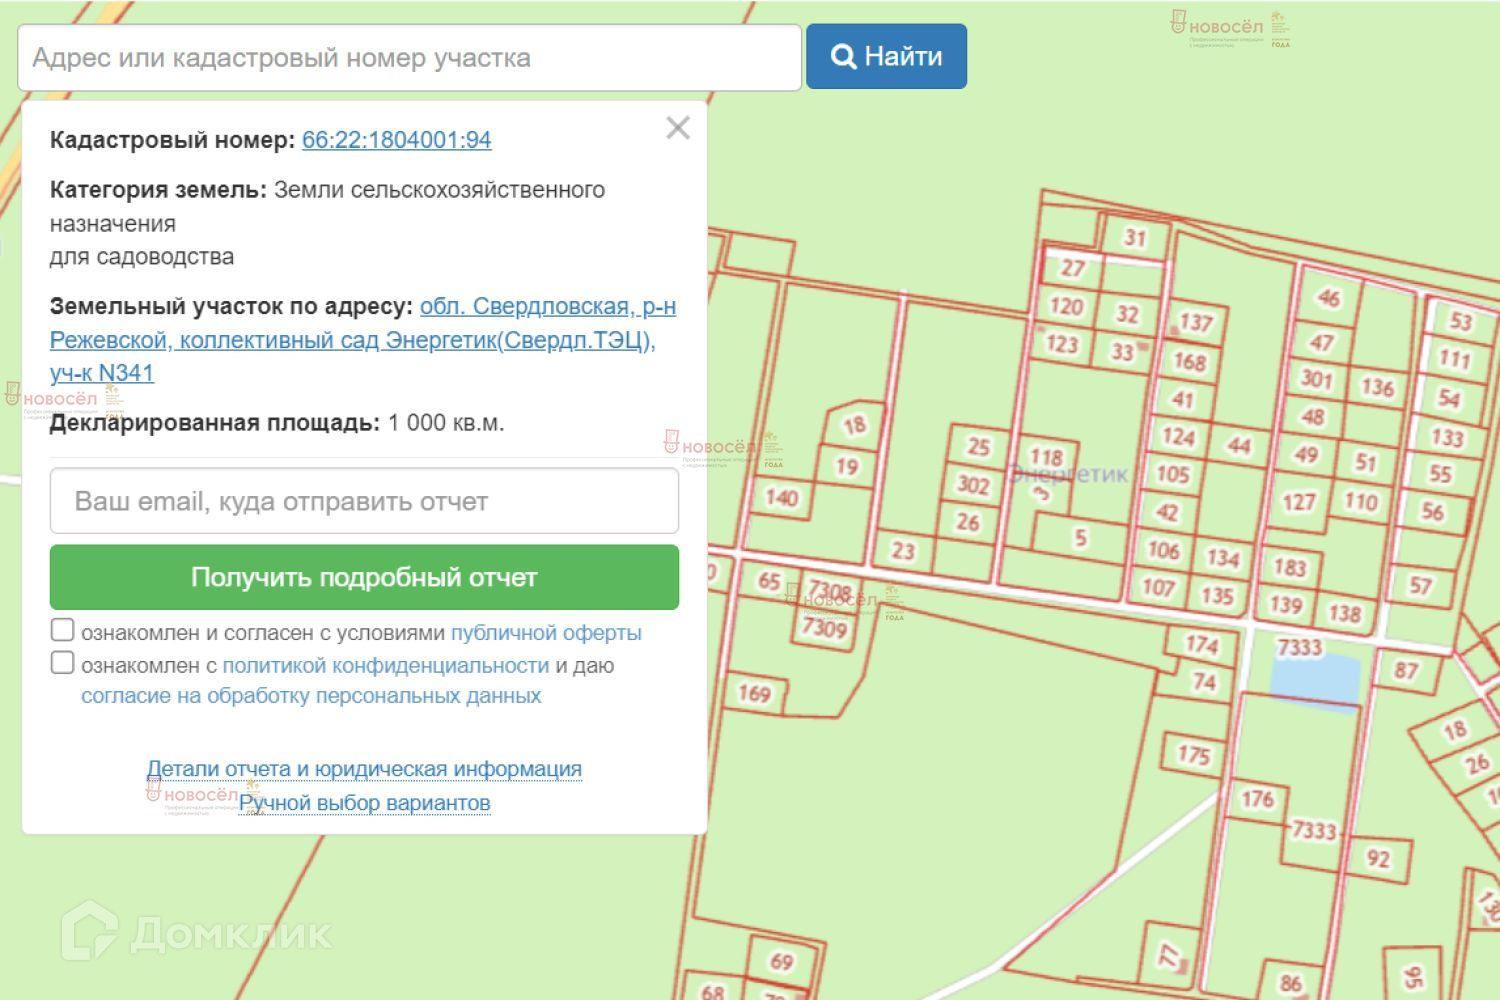Tick the privacy policy consent checkbox
This screenshot has height=1000, width=1500.
click(x=62, y=663)
